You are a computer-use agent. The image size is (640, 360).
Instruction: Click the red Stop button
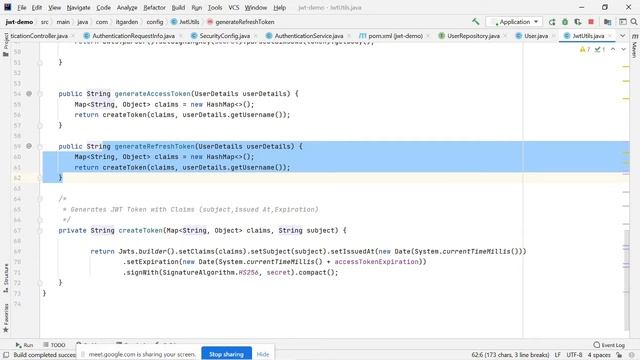591,22
